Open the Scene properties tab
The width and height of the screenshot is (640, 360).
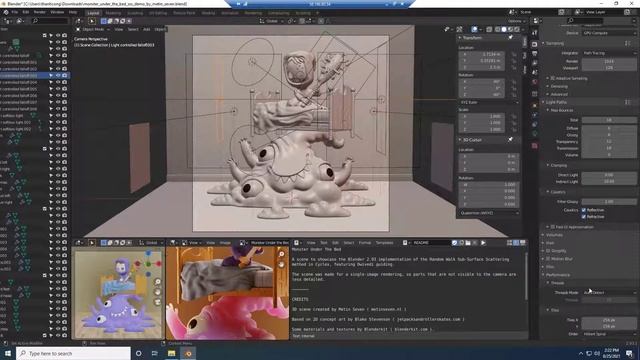pyautogui.click(x=535, y=73)
